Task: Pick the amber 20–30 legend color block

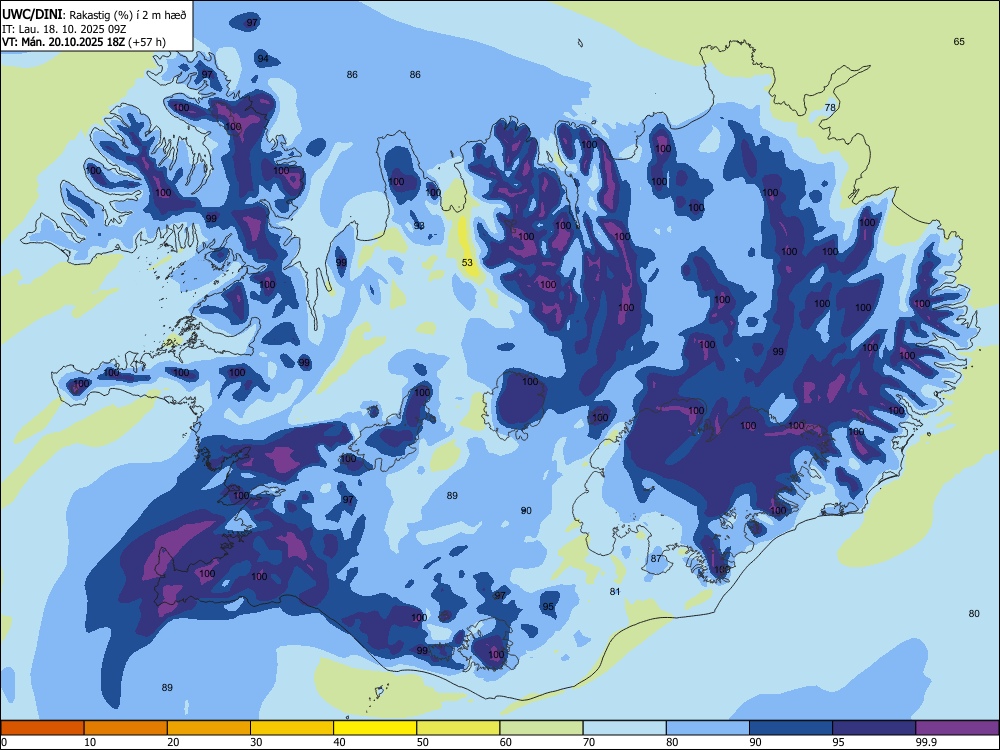Action: click(209, 728)
